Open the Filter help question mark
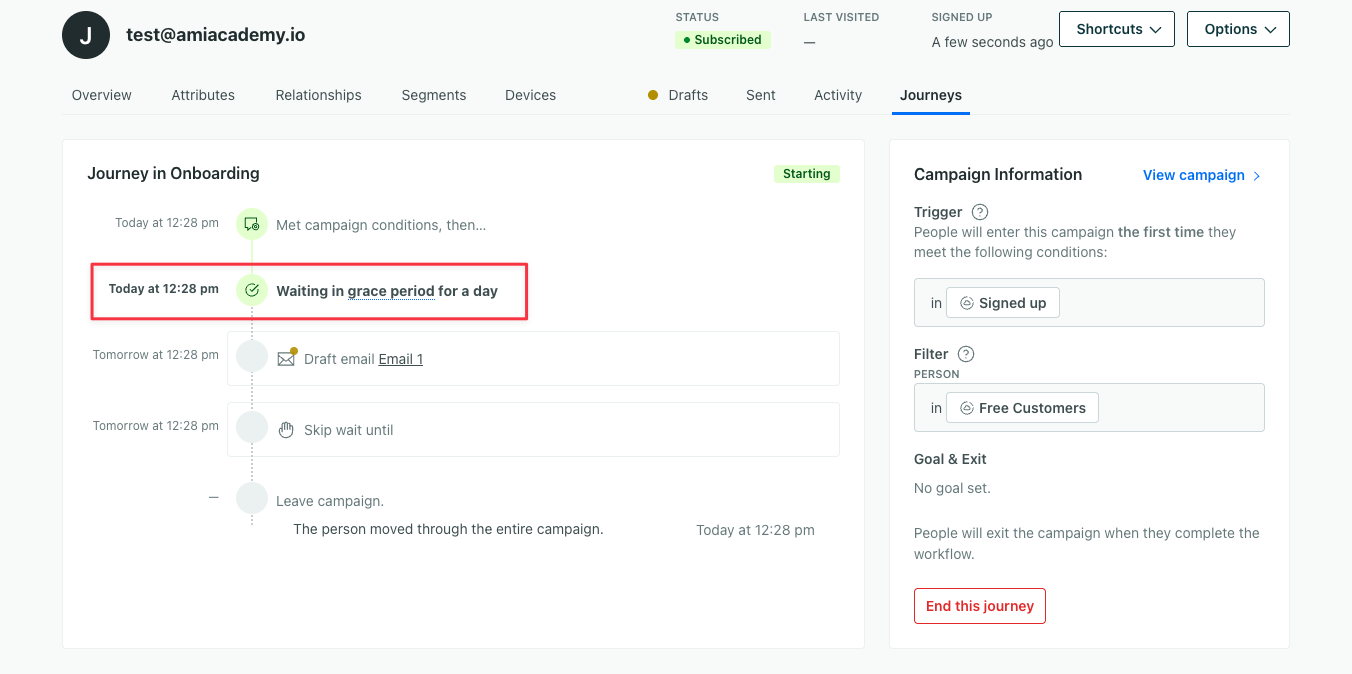 [964, 353]
